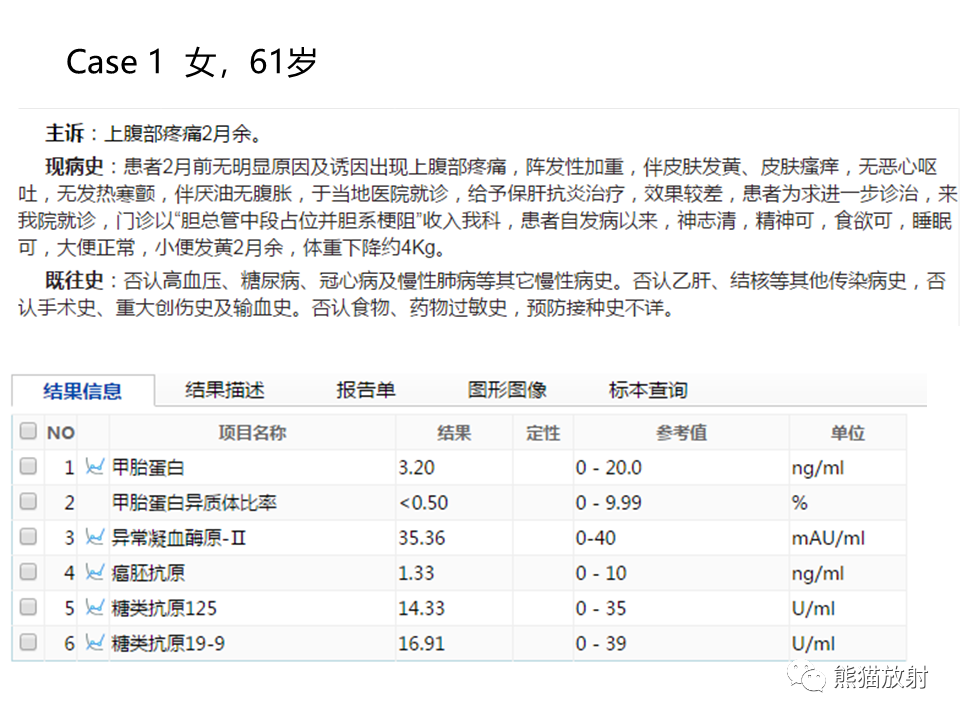The image size is (960, 720).
Task: Open trend chart icon for 异常凝血酶原-II
Action: tap(94, 538)
